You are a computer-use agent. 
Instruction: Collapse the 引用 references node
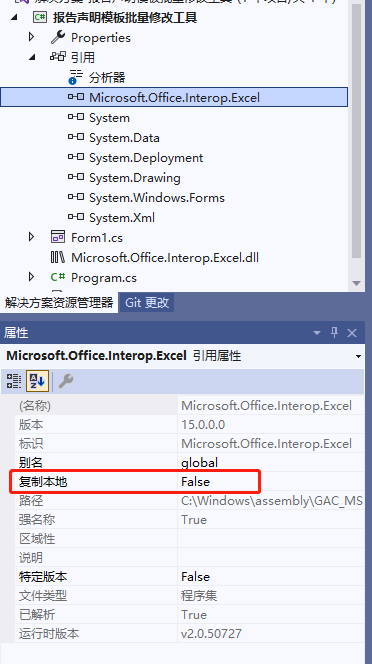tap(32, 57)
